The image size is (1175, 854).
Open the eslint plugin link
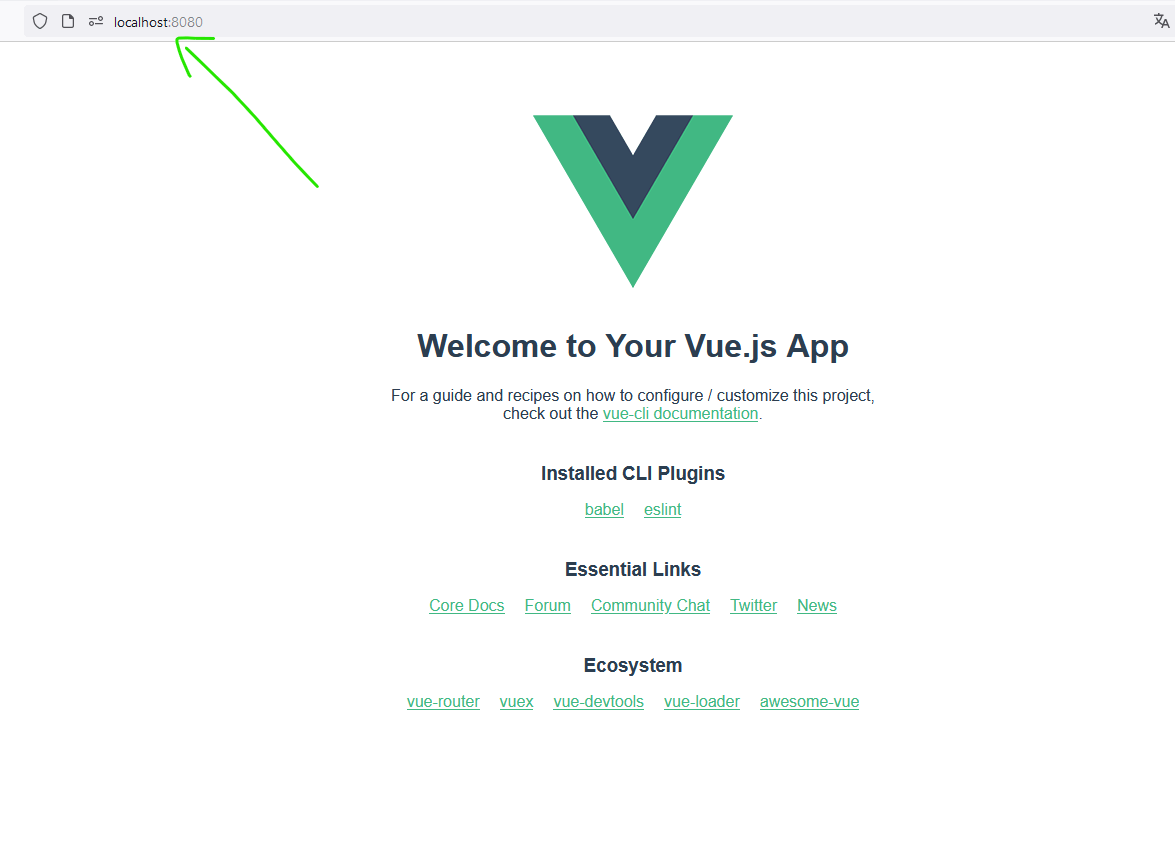pyautogui.click(x=662, y=509)
